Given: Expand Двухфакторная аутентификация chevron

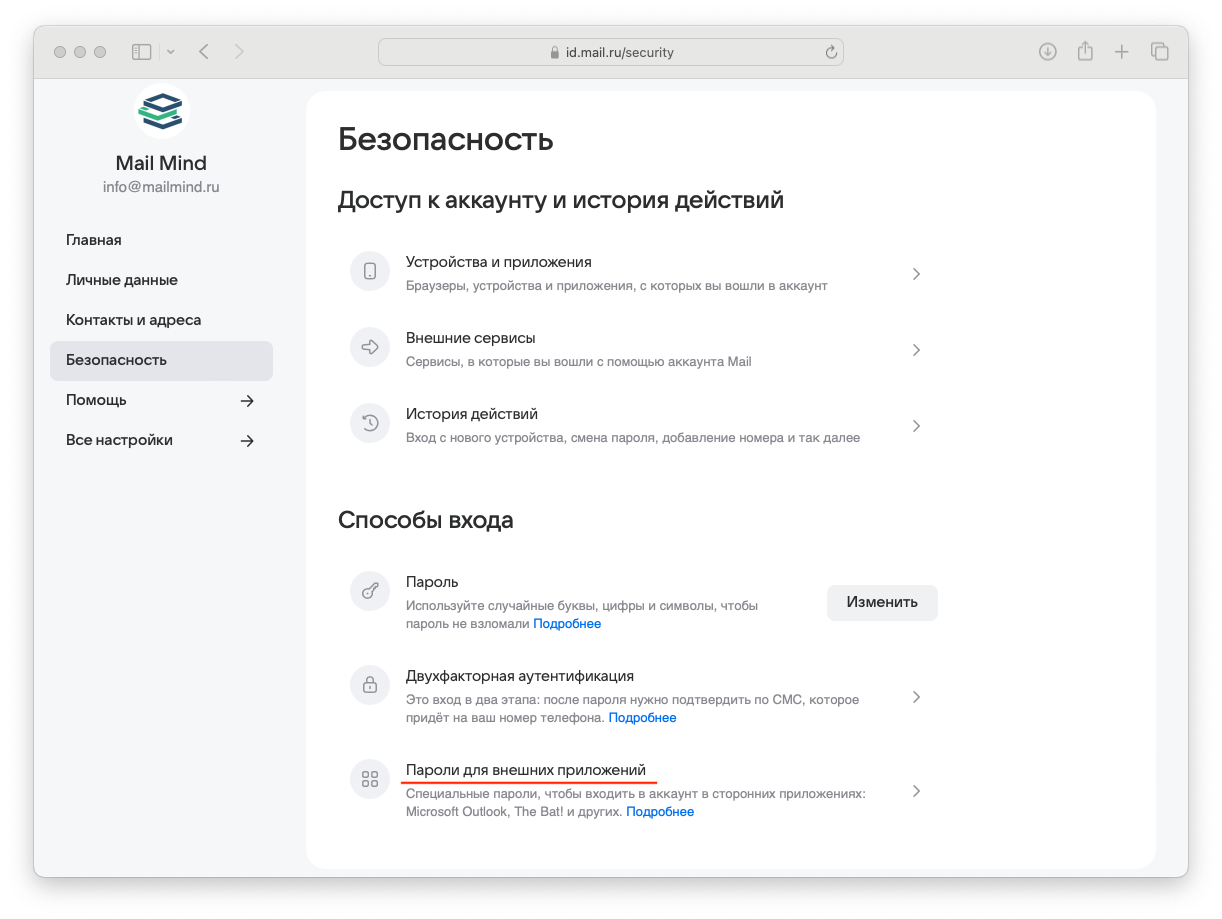Looking at the screenshot, I should click(916, 697).
